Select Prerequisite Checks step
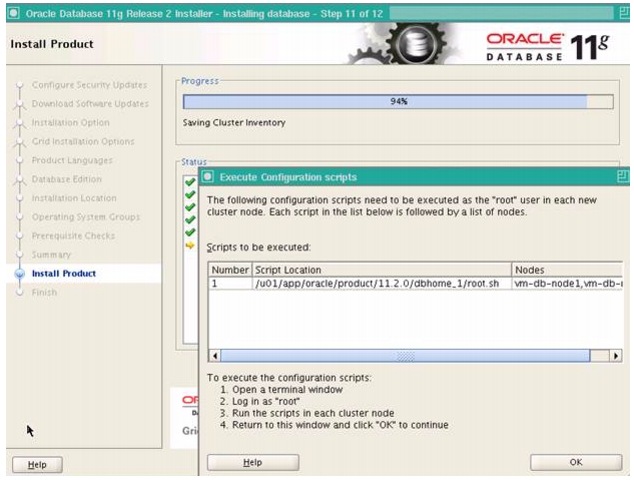Viewport: 634px width, 499px height. [x=73, y=236]
